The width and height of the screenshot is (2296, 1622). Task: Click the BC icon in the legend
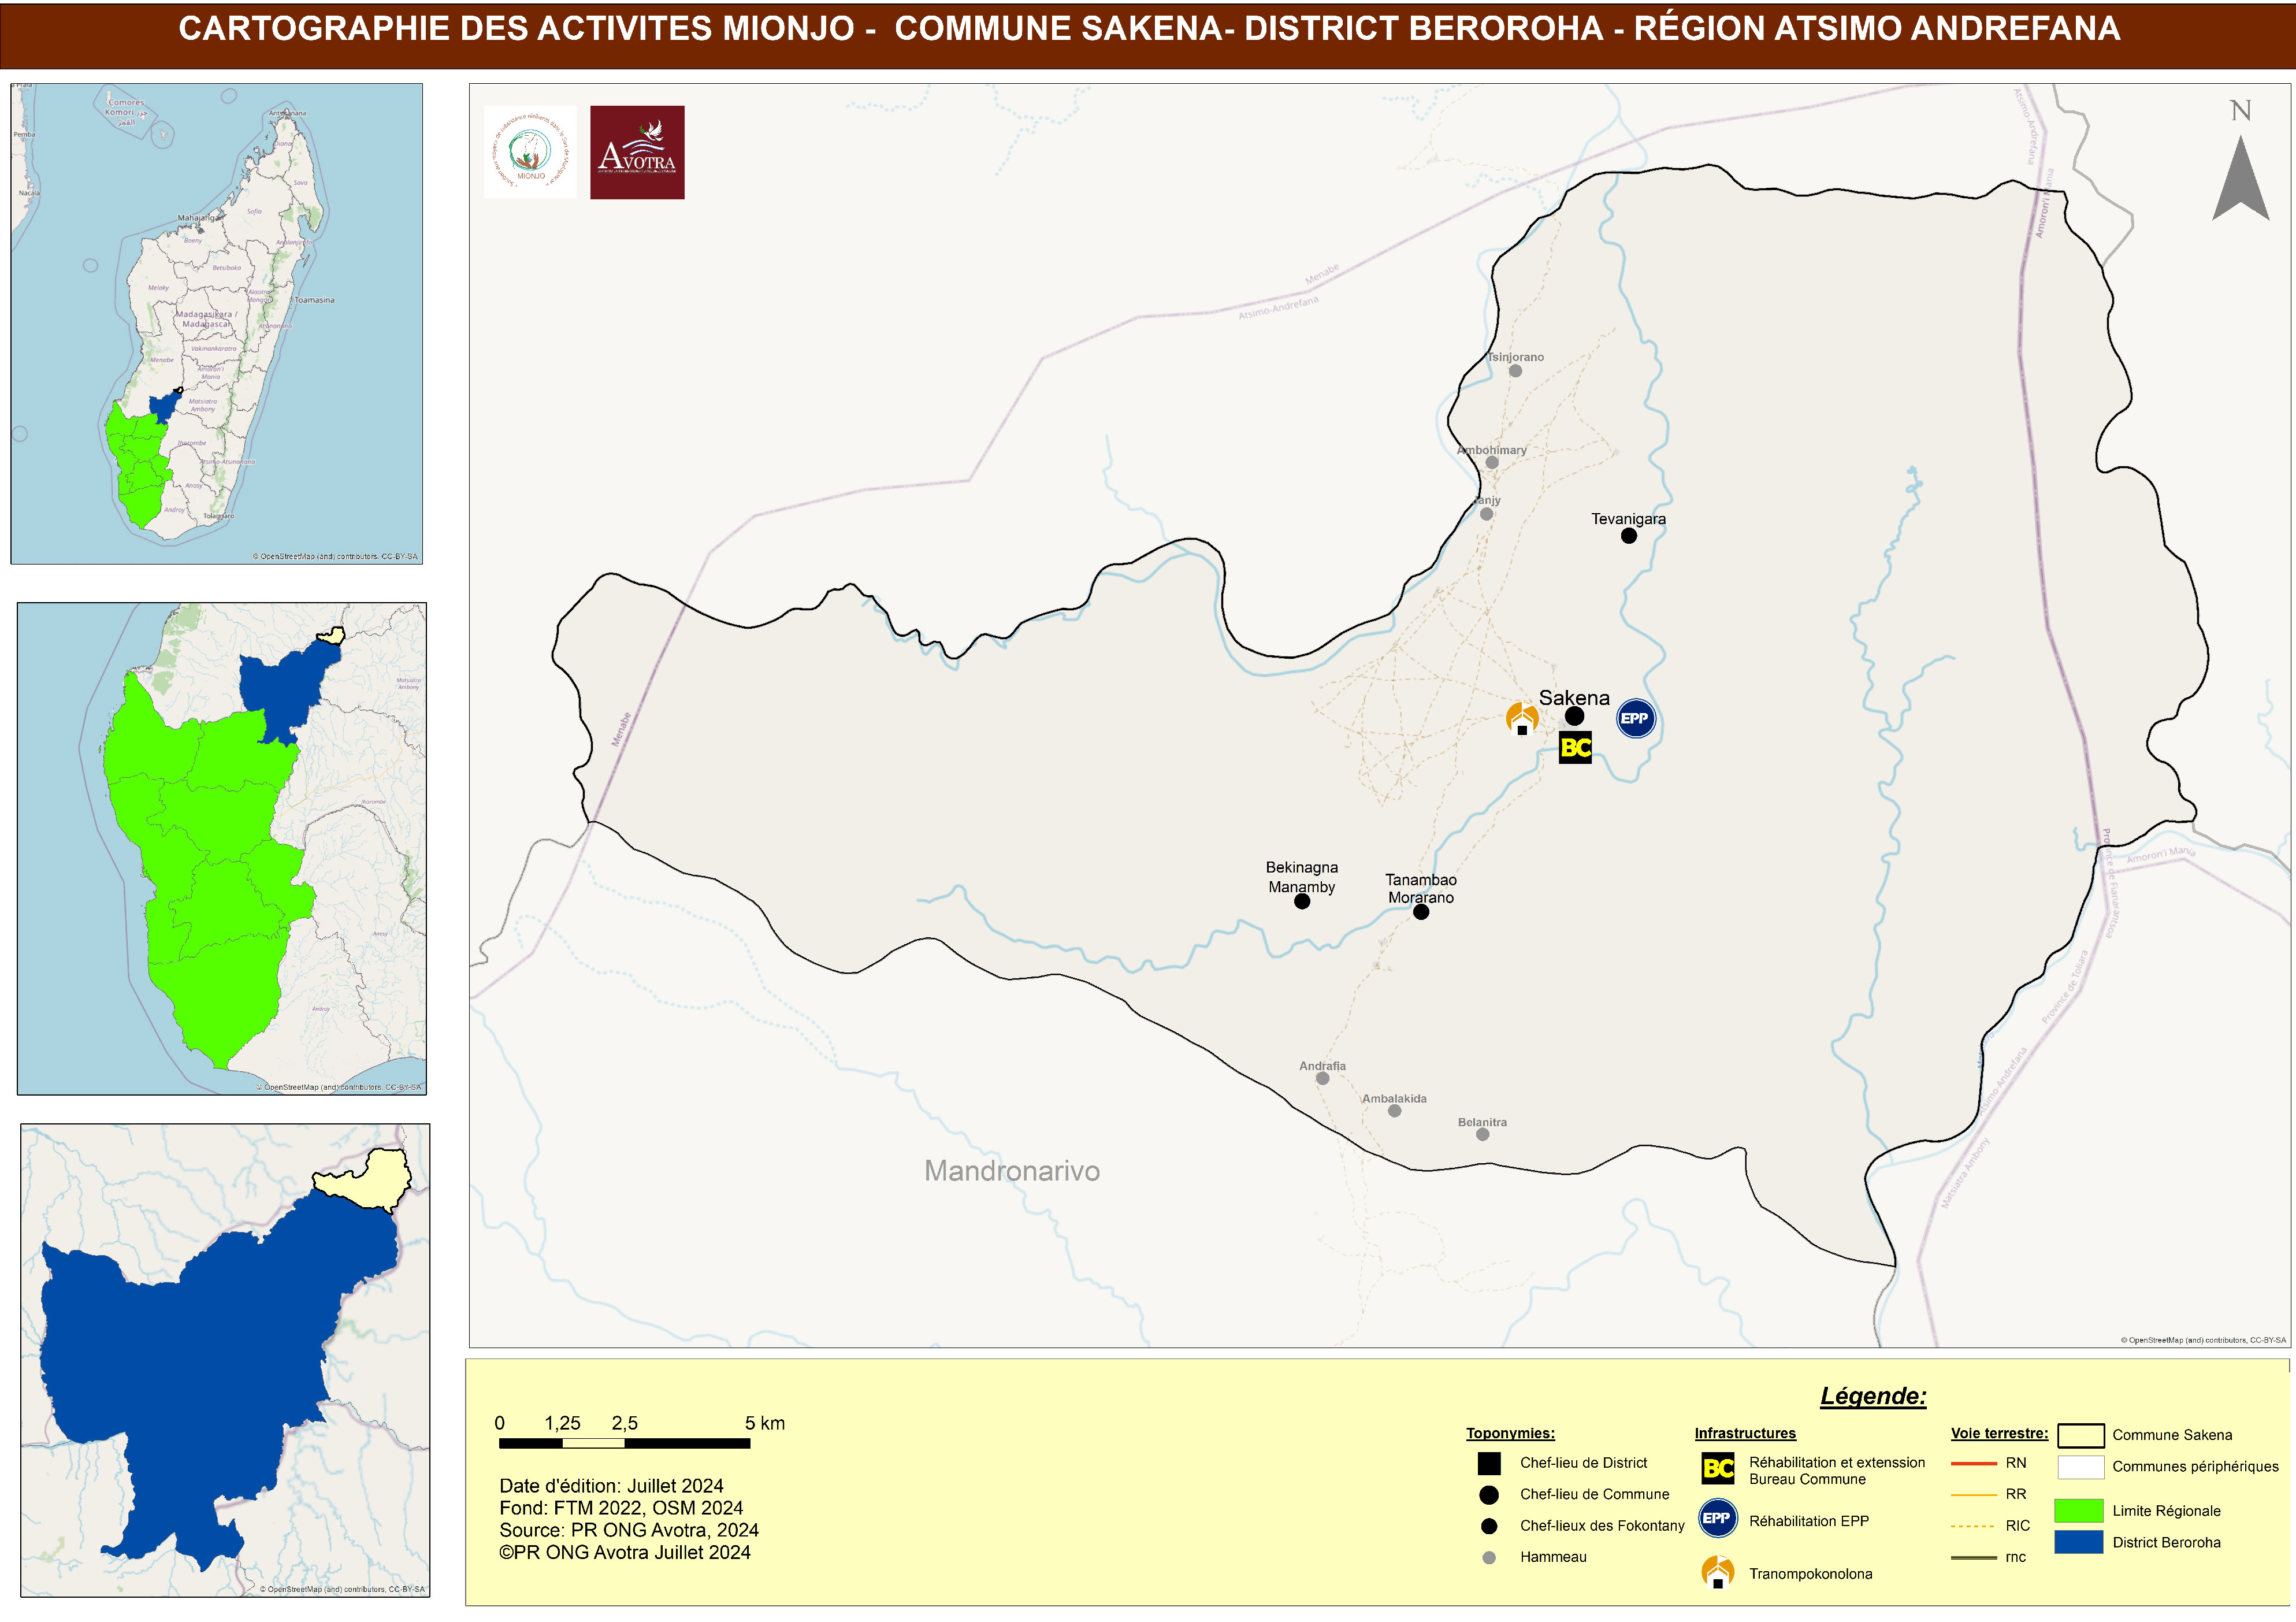pos(1717,1468)
